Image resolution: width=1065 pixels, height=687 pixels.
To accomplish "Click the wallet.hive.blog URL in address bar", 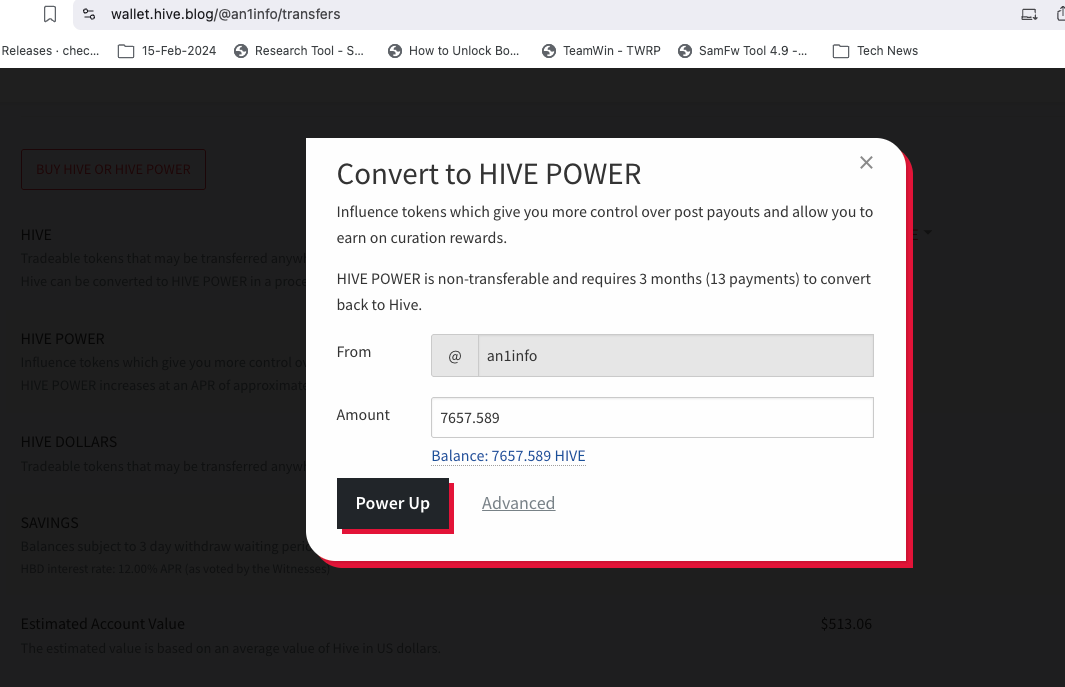I will (225, 14).
